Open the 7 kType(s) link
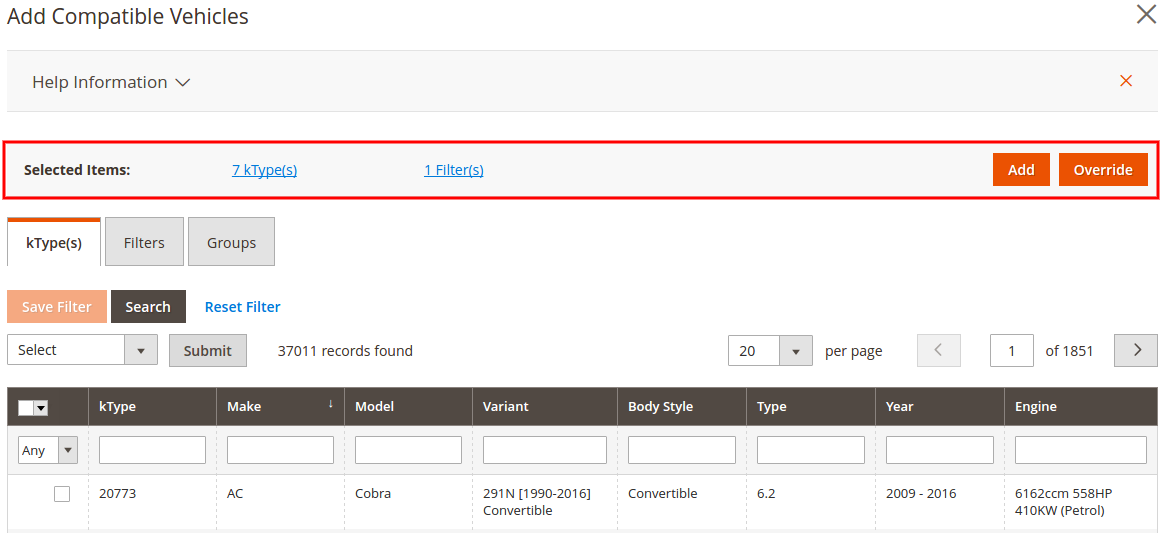This screenshot has width=1165, height=533. point(264,170)
